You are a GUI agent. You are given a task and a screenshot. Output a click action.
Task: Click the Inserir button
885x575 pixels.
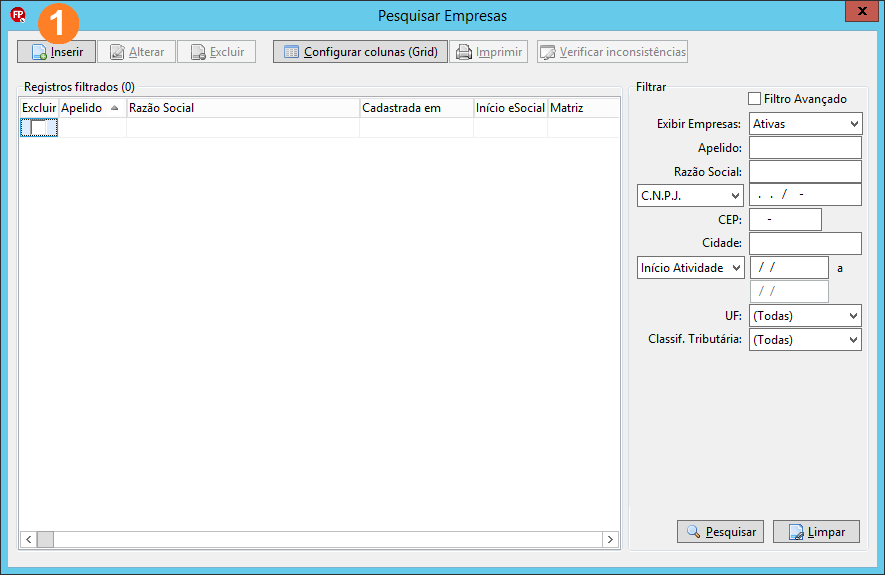[56, 52]
